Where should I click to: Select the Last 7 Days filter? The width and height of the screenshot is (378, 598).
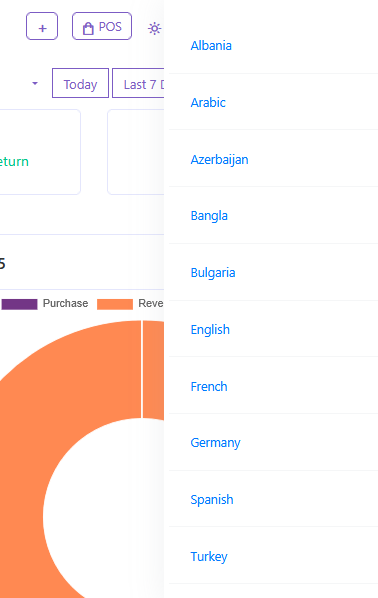[138, 83]
